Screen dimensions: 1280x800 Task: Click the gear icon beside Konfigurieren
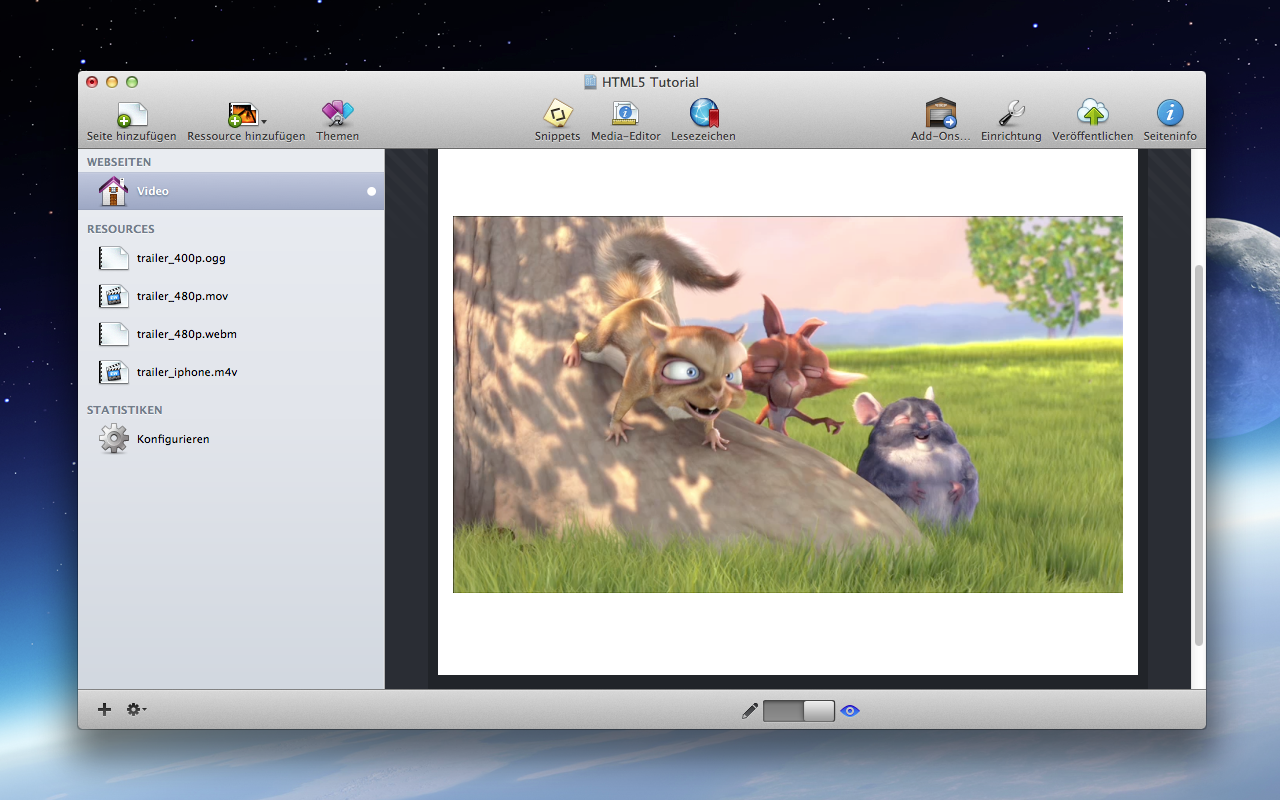tap(114, 439)
